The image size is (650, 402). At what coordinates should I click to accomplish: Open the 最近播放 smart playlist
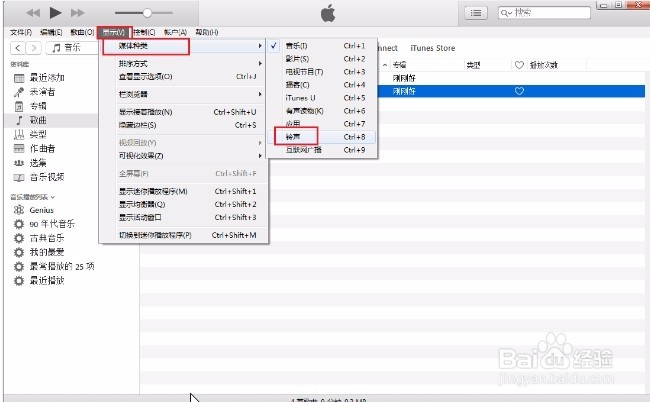(47, 281)
